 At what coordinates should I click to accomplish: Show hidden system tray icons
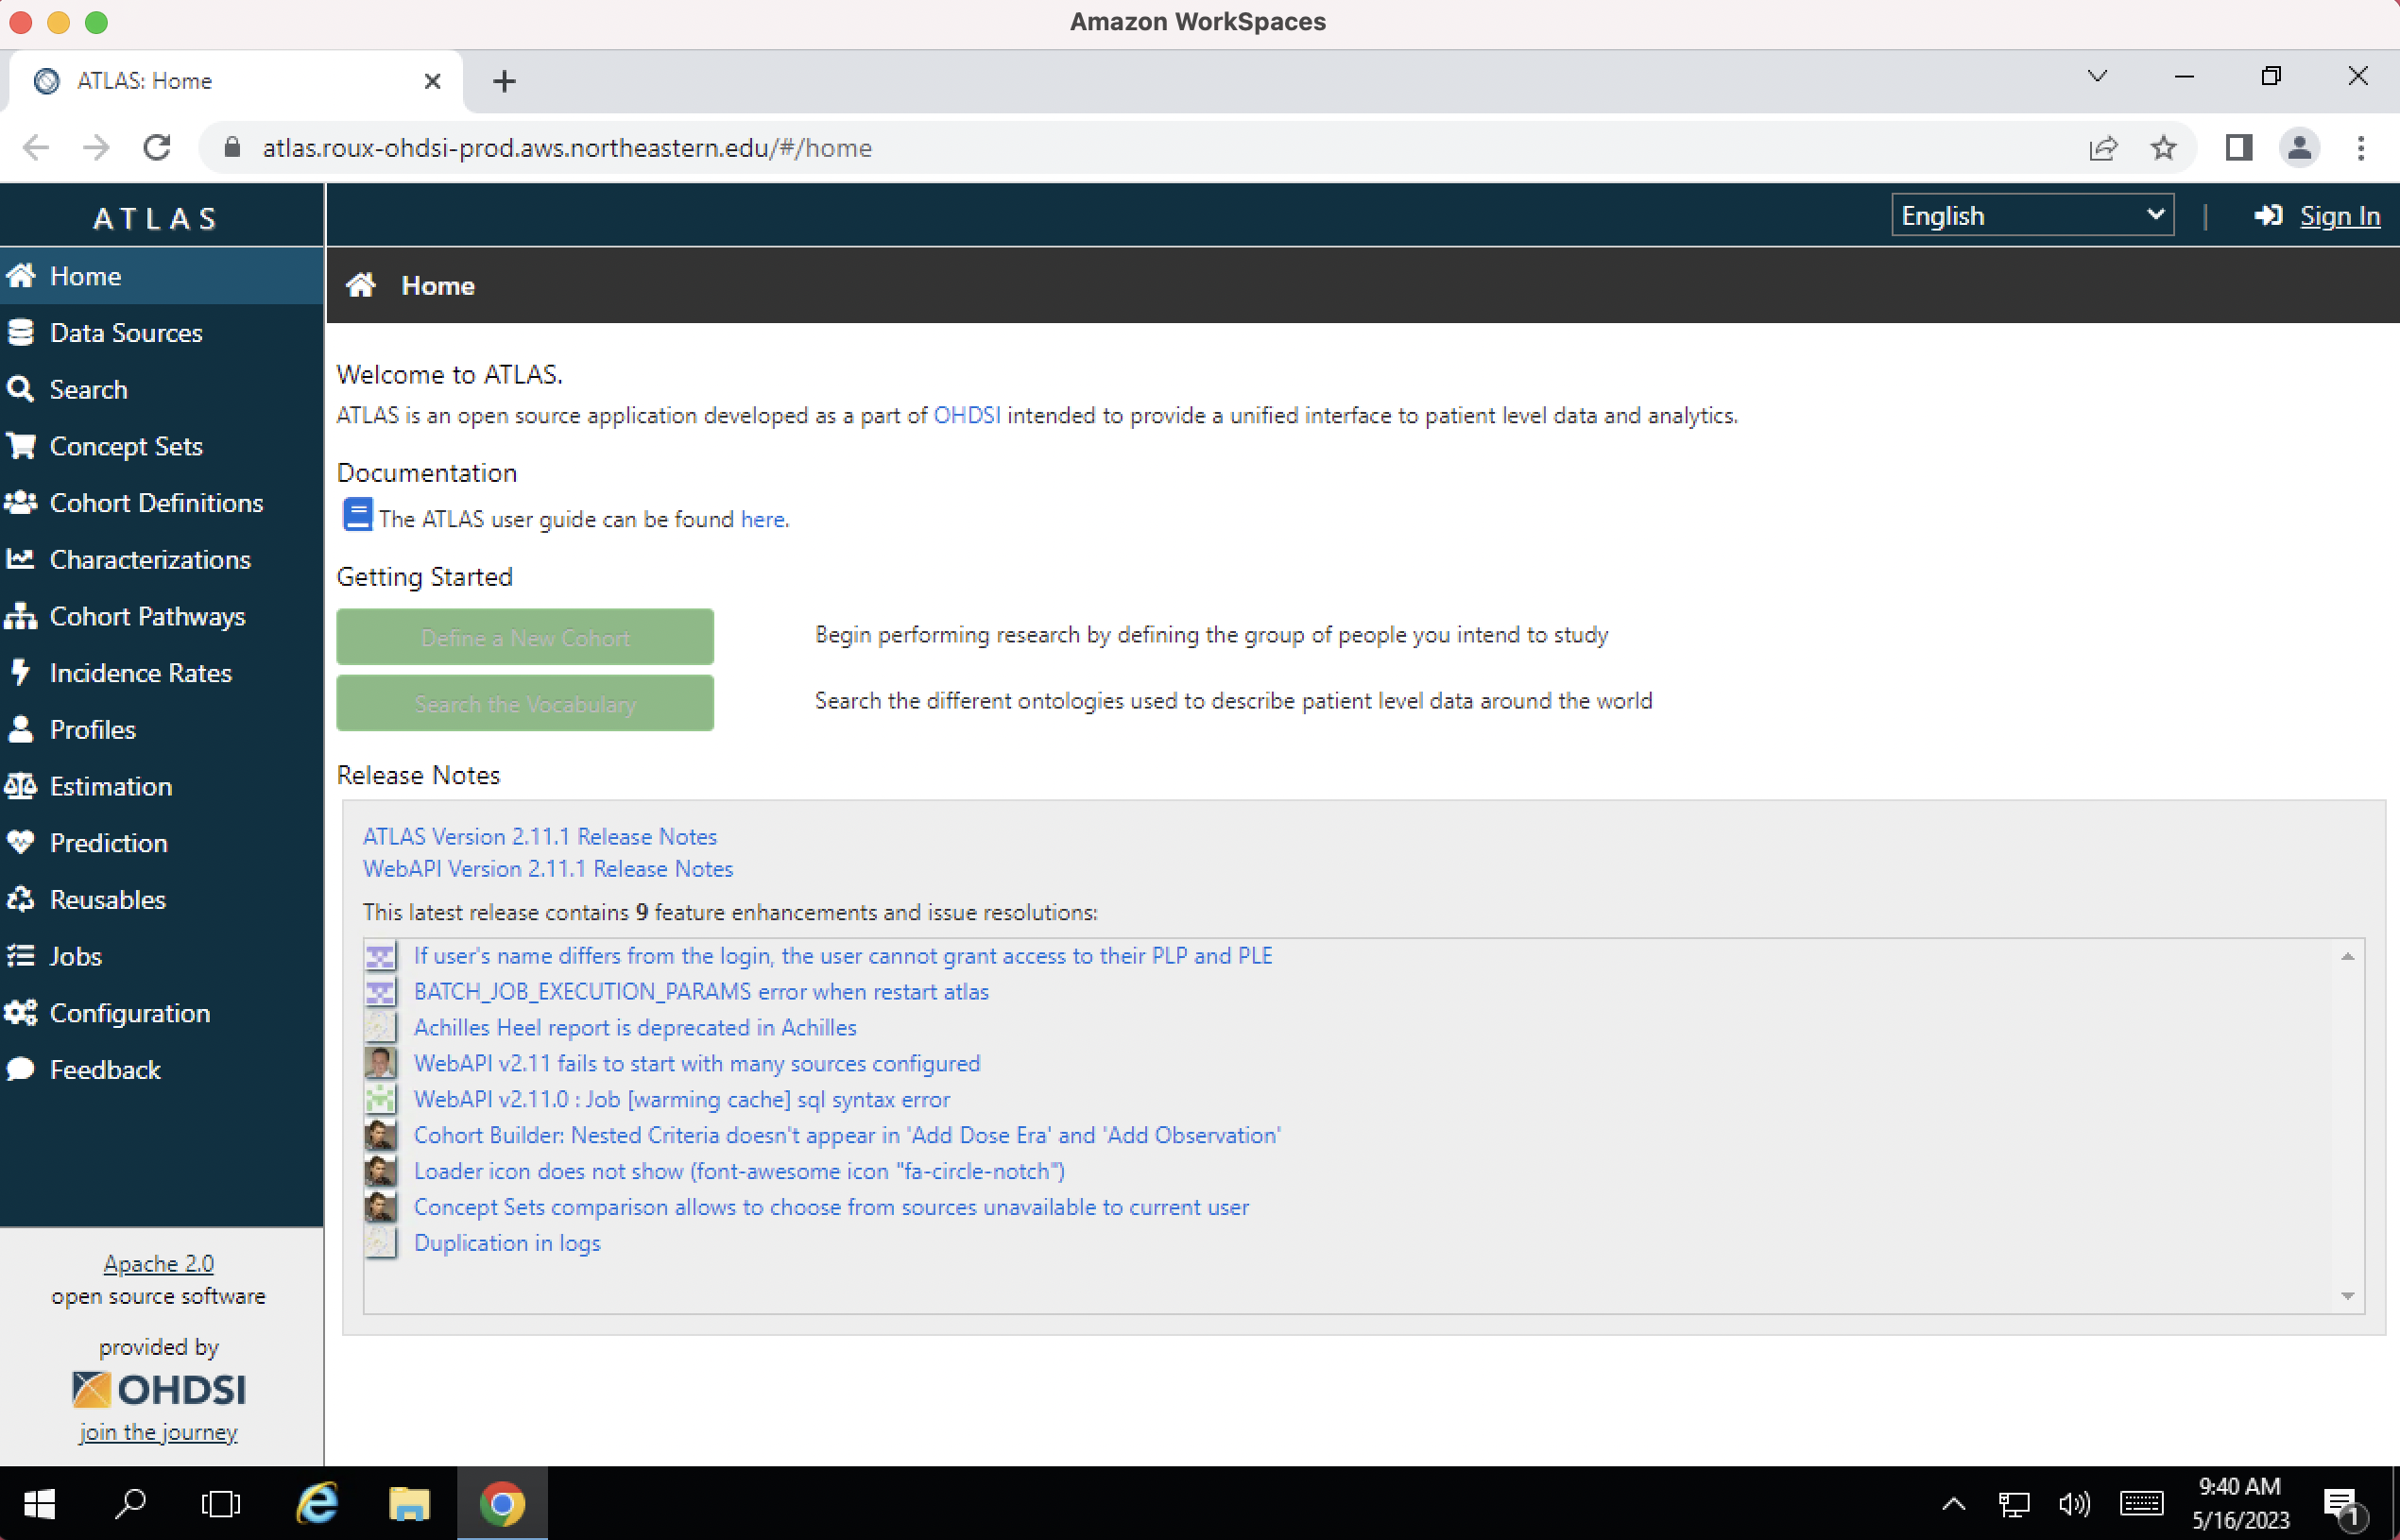click(x=1953, y=1503)
